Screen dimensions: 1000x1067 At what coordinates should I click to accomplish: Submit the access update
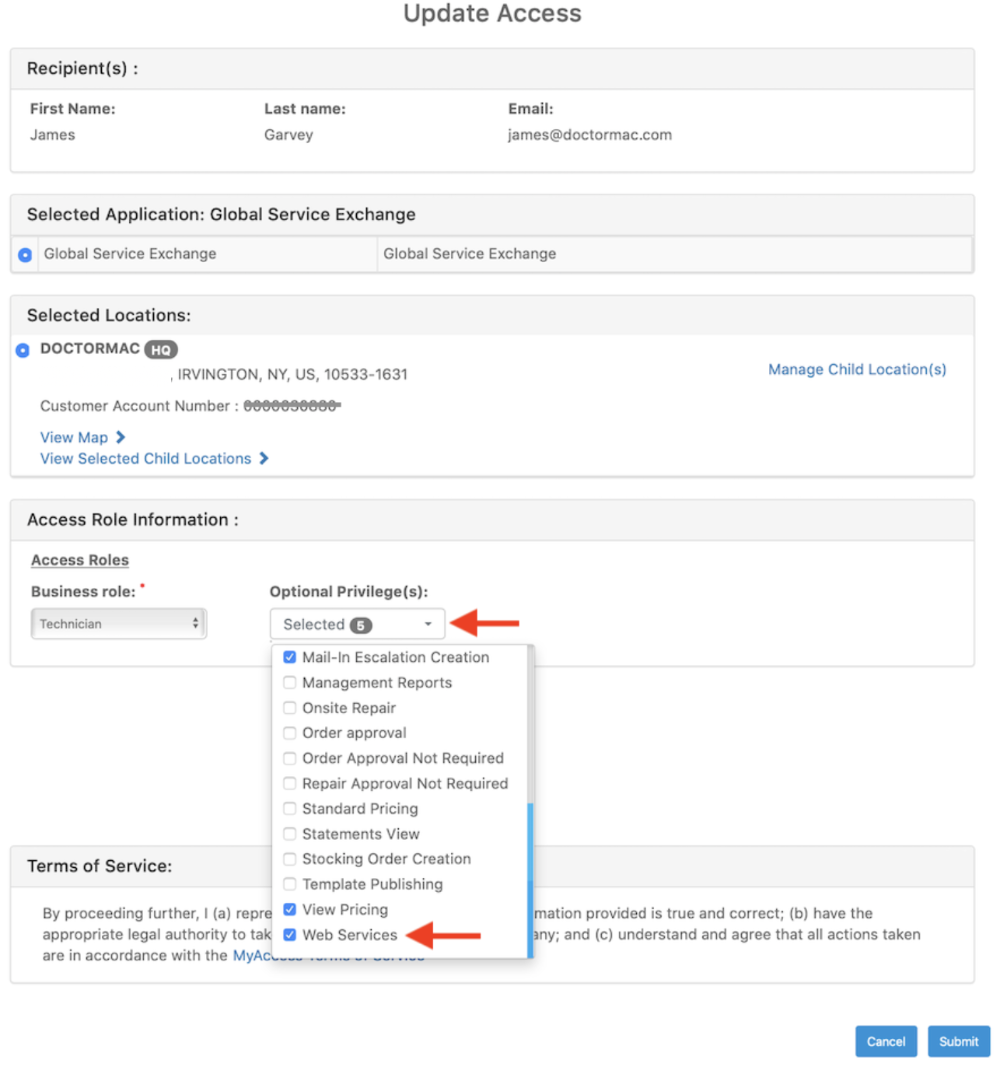click(959, 1041)
